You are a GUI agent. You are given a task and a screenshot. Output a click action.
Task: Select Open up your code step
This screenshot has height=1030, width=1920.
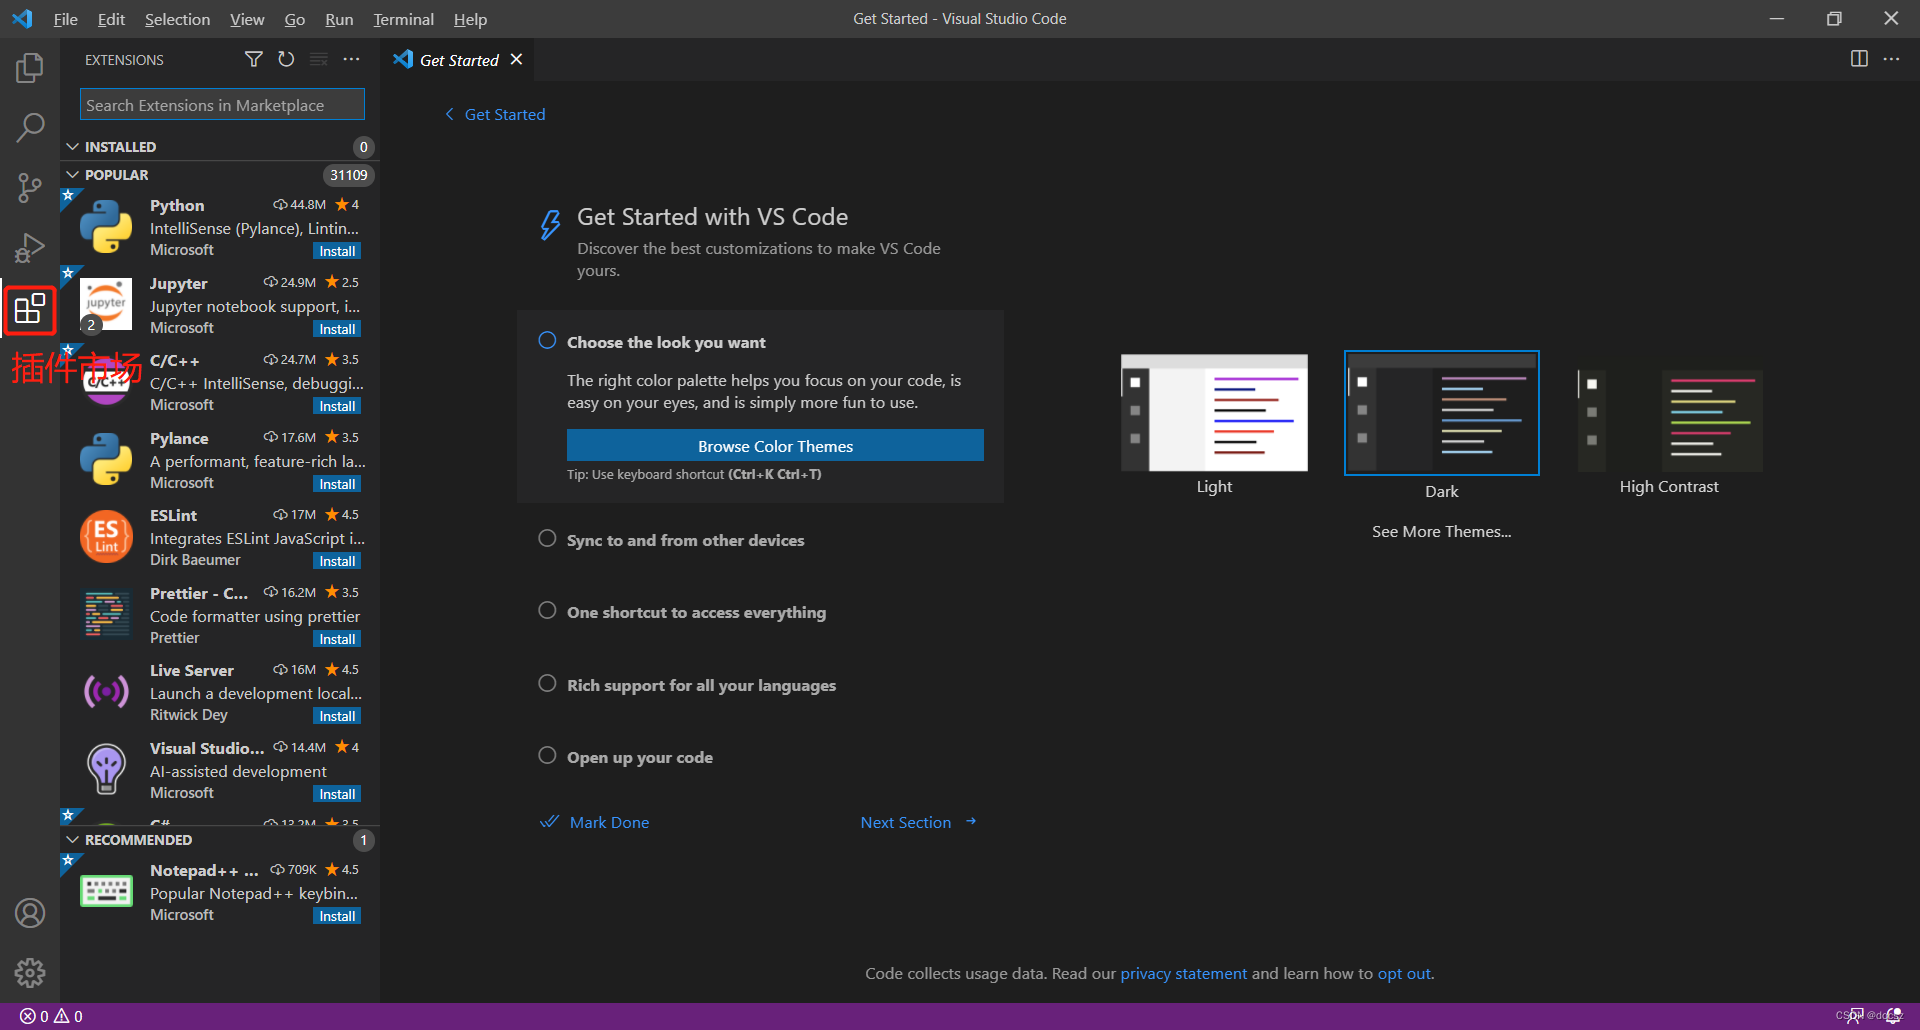tap(640, 757)
